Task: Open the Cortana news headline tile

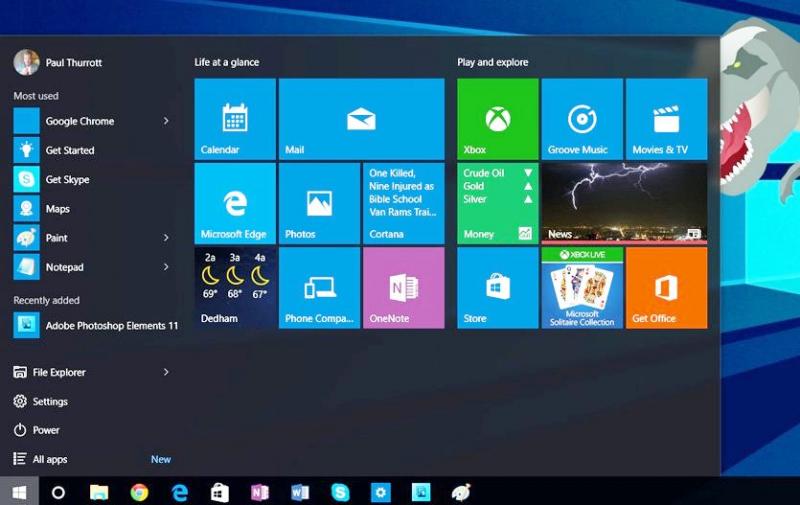Action: pos(404,204)
